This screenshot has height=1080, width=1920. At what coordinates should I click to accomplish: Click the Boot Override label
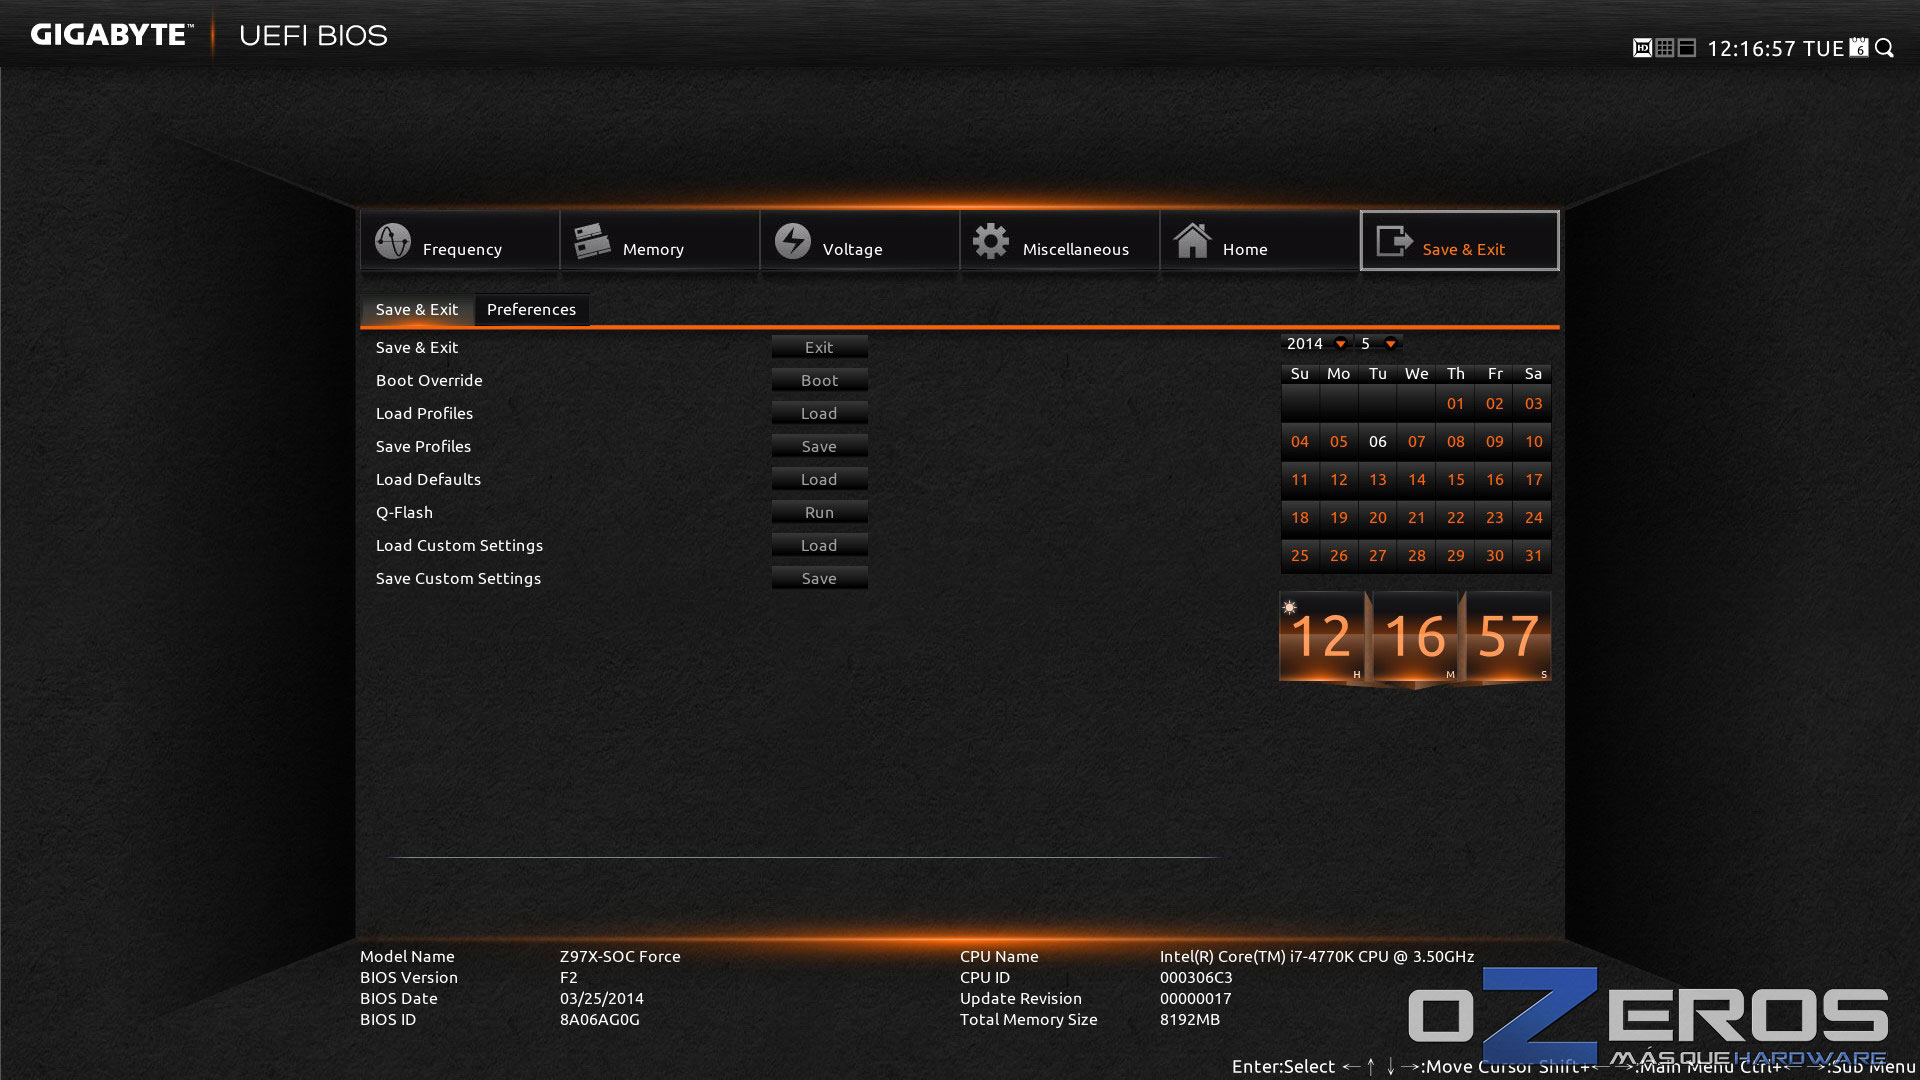[429, 380]
